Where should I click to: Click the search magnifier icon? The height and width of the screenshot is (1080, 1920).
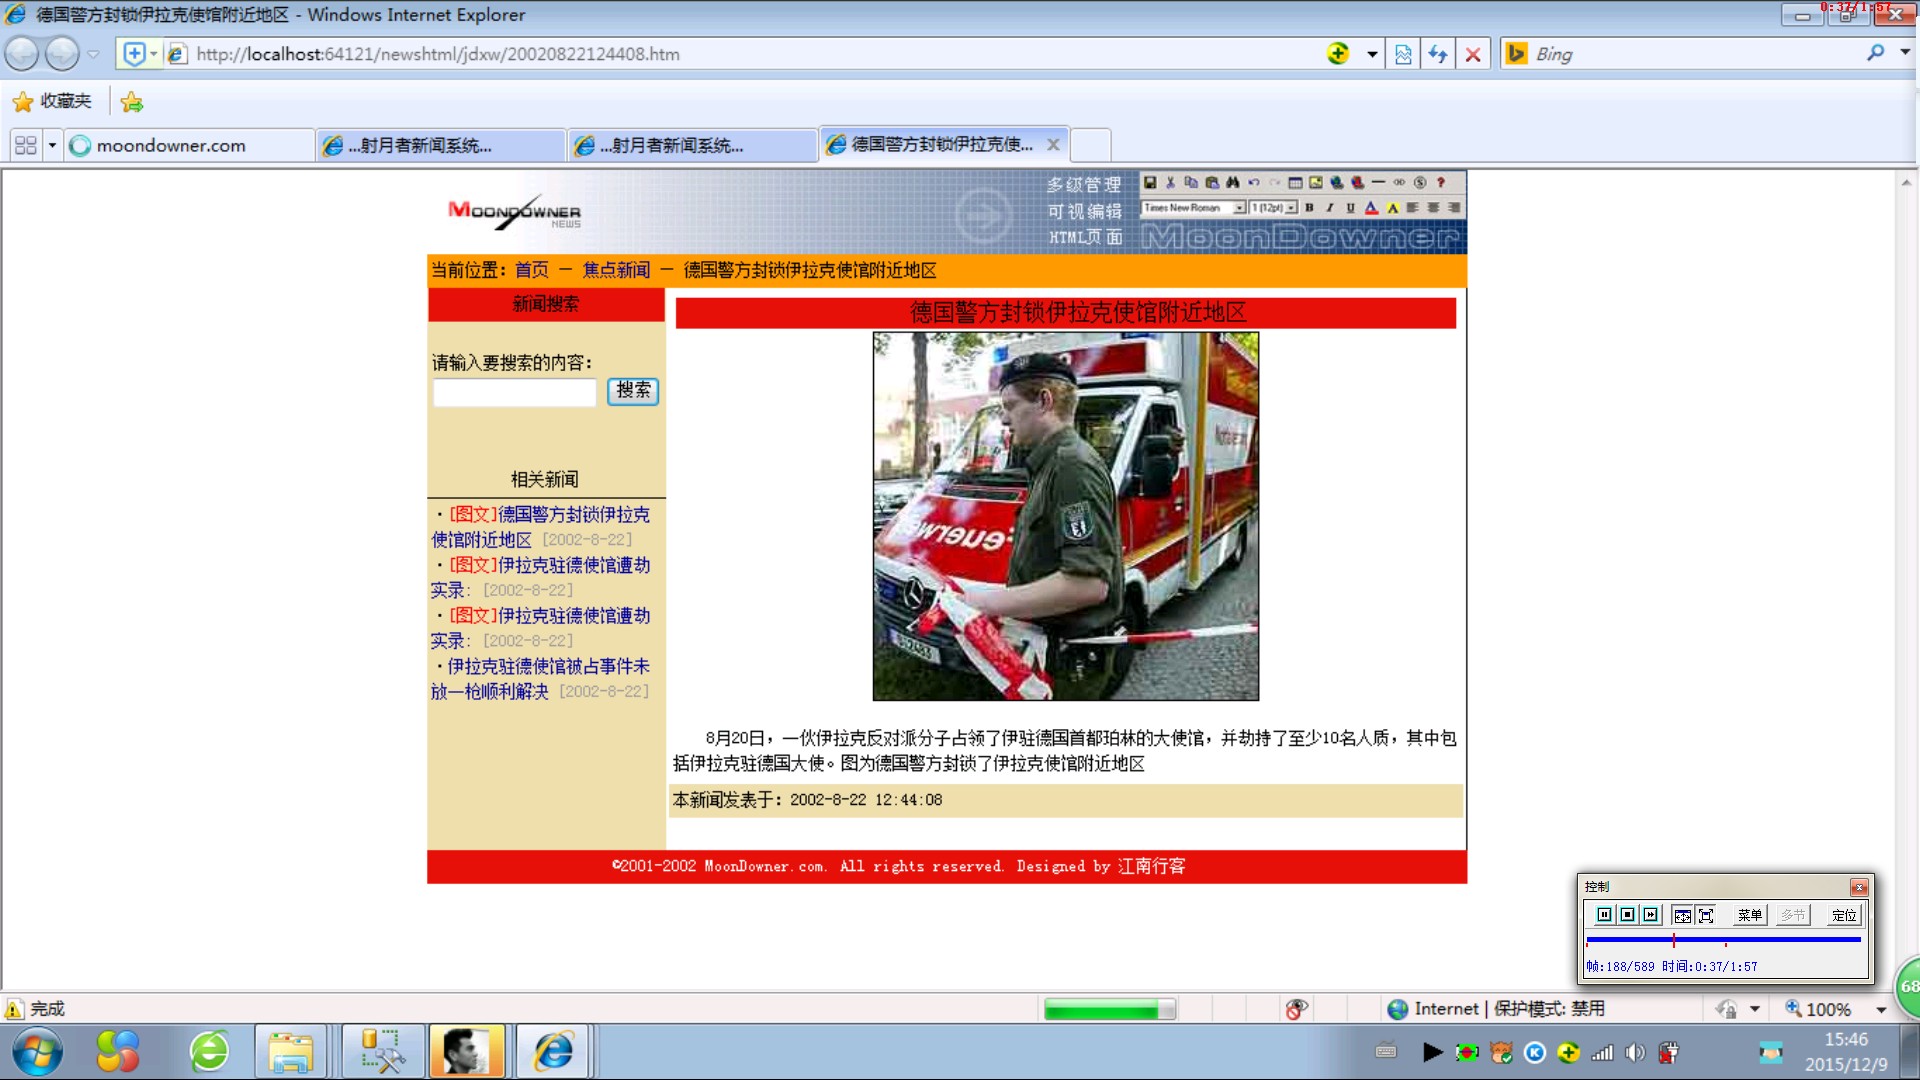click(x=1875, y=53)
